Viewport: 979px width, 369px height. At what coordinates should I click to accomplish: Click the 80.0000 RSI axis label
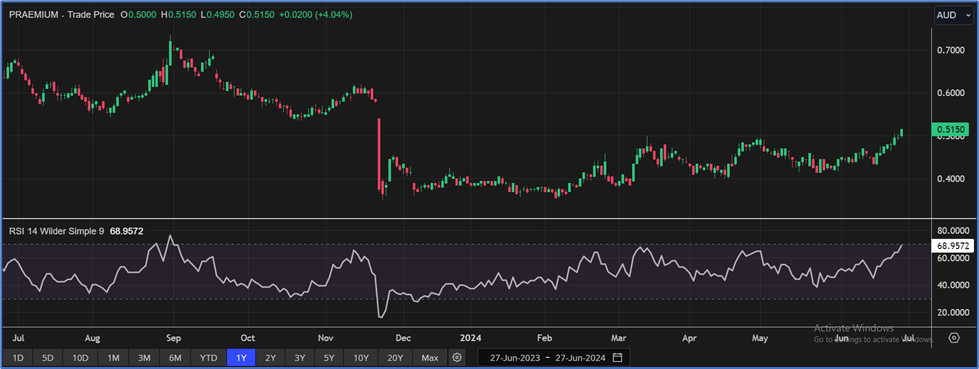953,230
